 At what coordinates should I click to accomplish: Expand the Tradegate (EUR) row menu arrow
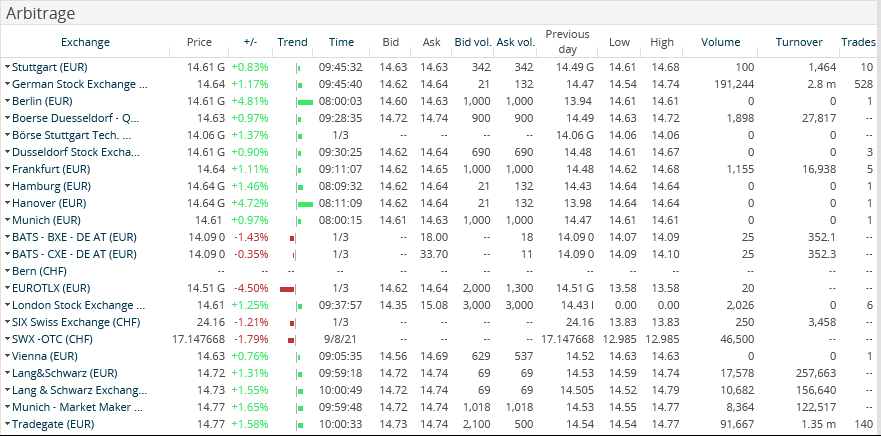pos(7,424)
